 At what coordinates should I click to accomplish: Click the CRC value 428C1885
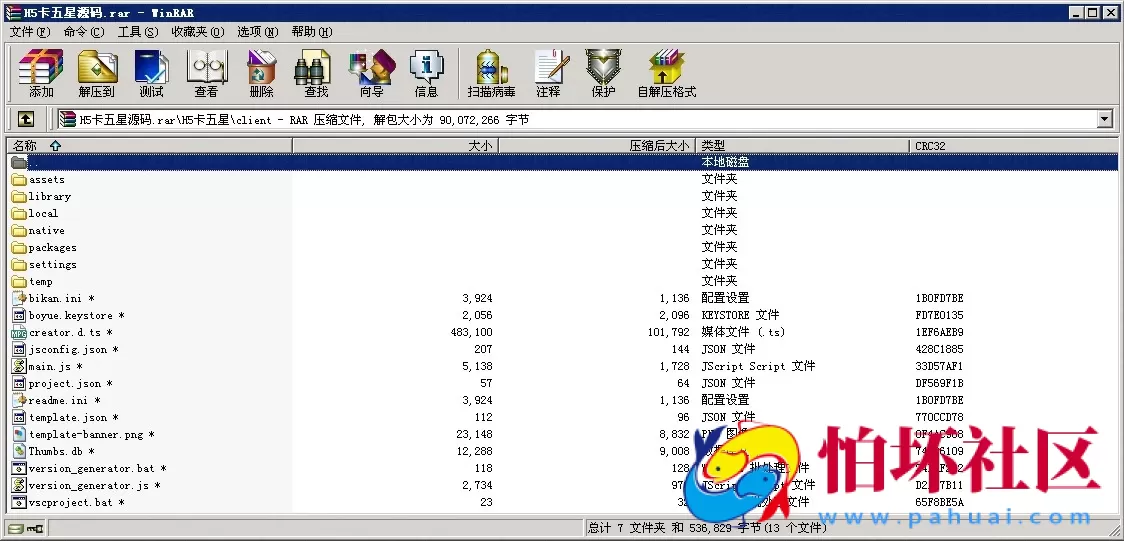tap(939, 350)
